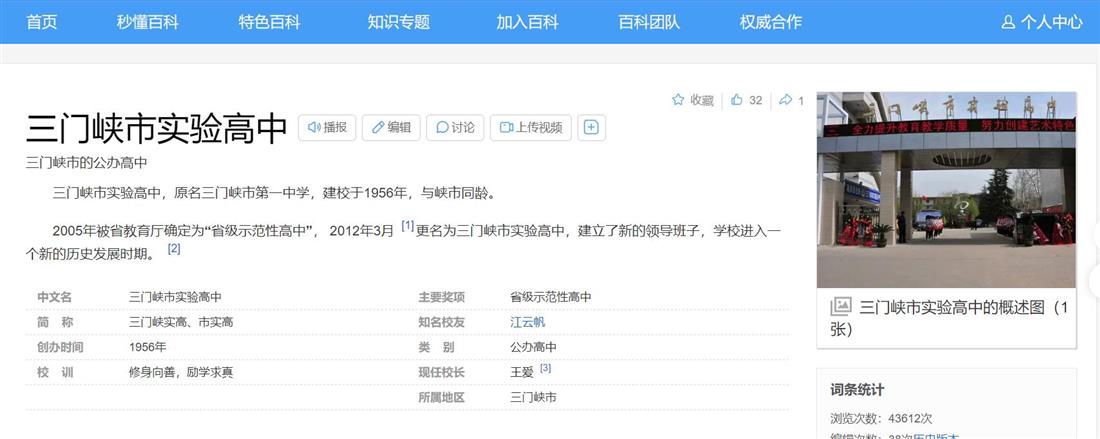Screen dimensions: 1100x439
Task: Click the entry title 三门峡市实验高中
Action: pyautogui.click(x=157, y=129)
